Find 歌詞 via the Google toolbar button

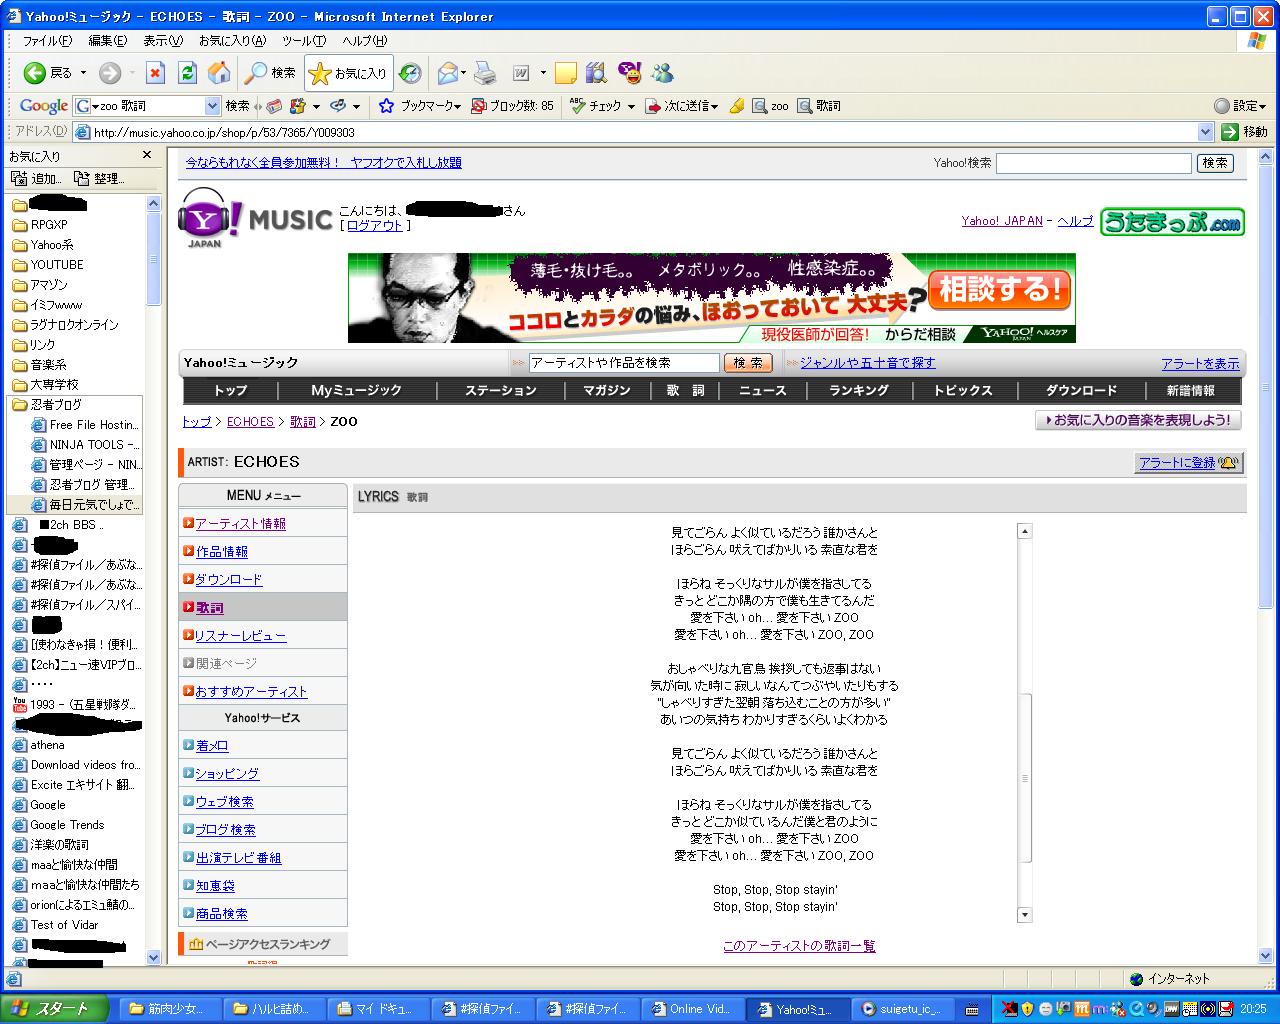point(819,106)
